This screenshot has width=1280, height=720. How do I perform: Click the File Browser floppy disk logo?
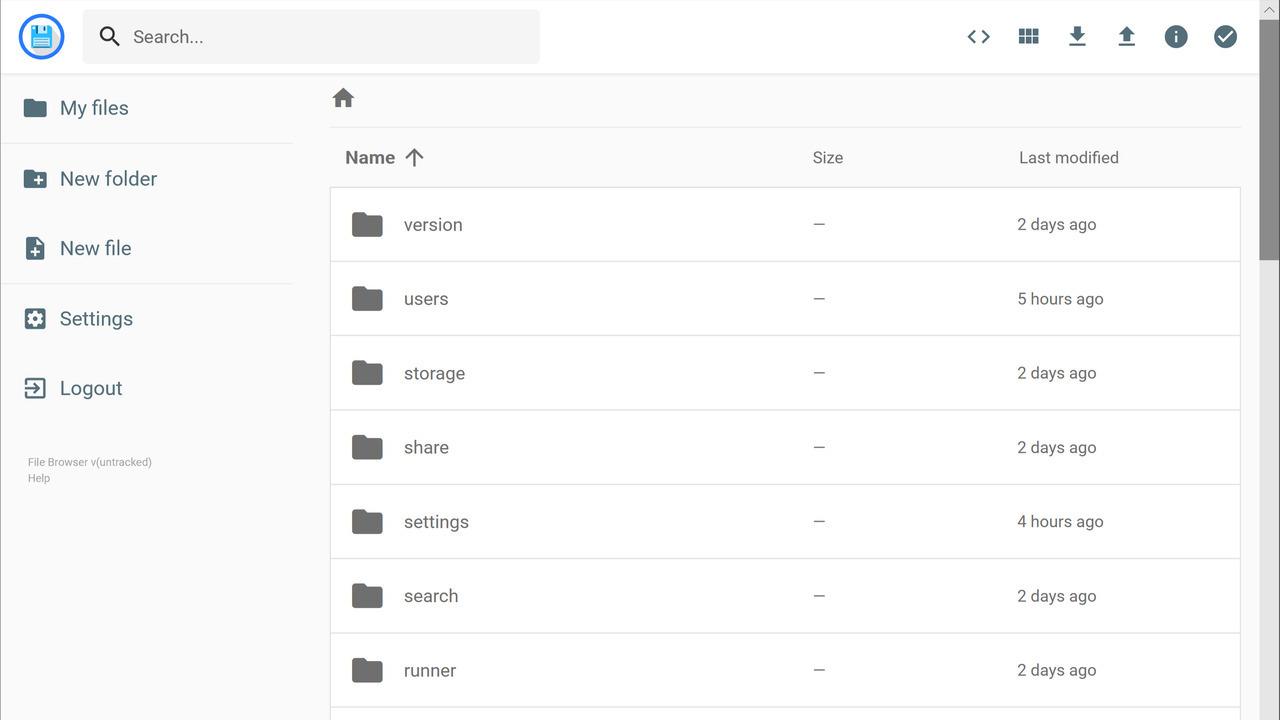pos(41,37)
